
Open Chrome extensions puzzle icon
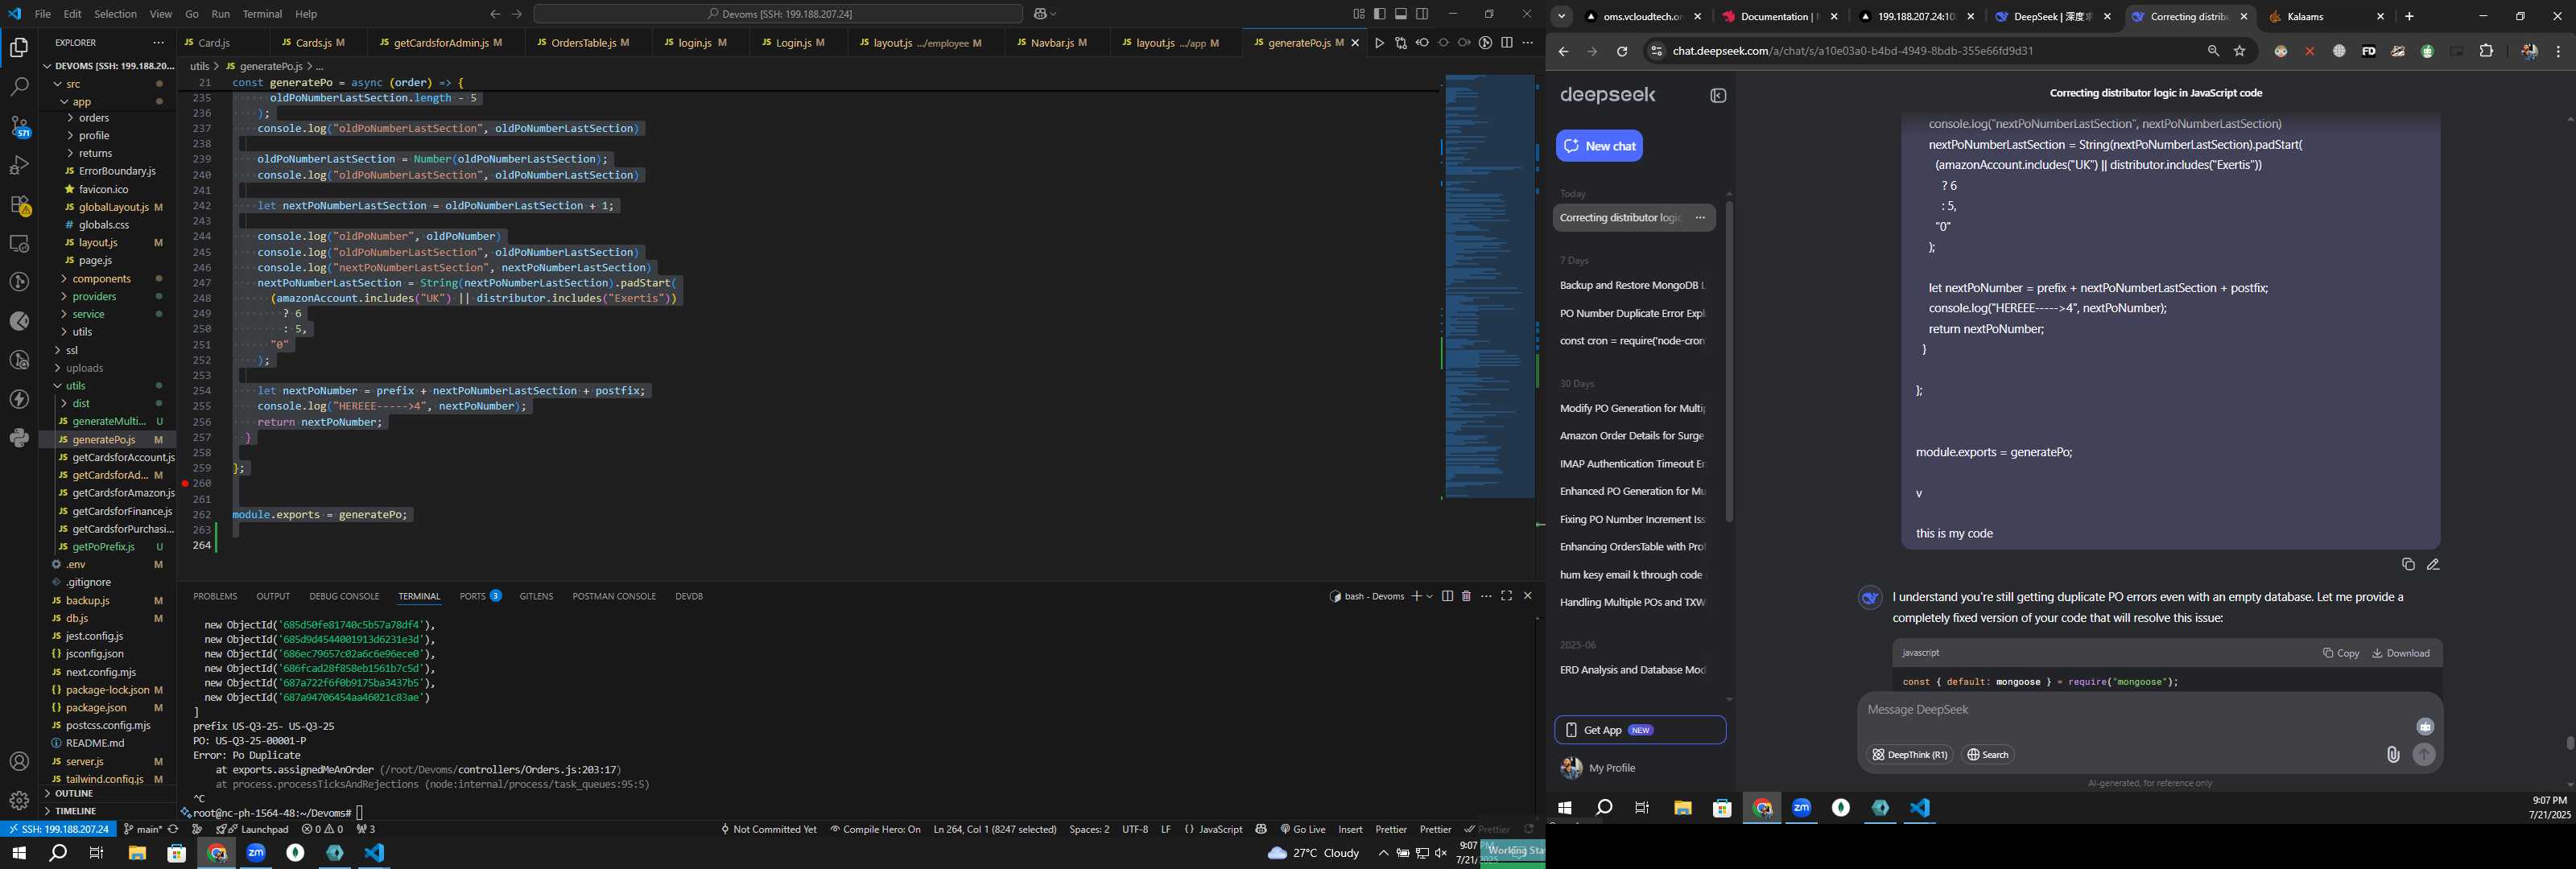(2486, 51)
